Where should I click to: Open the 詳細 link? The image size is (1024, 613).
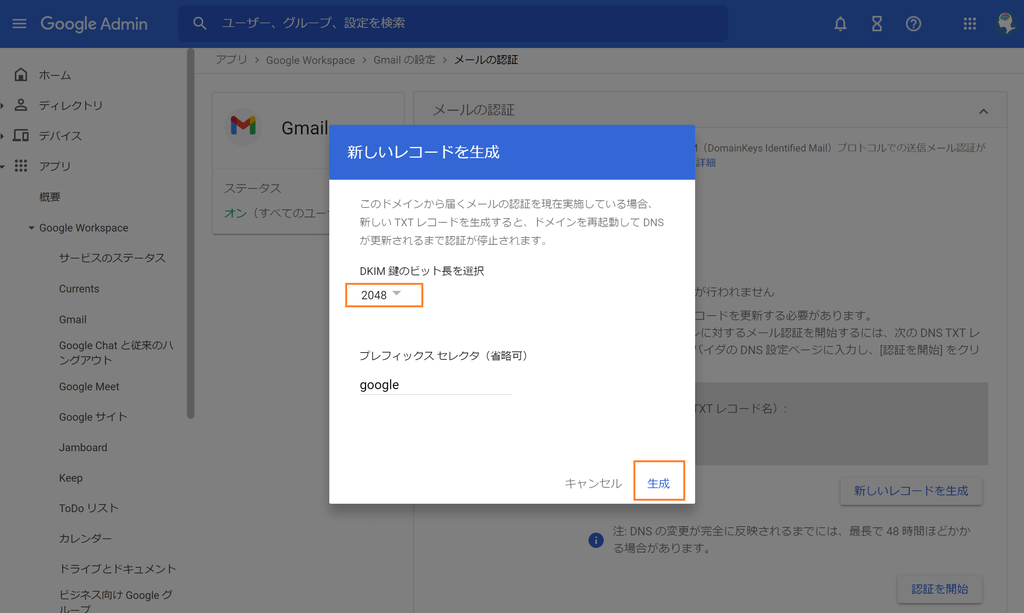705,163
